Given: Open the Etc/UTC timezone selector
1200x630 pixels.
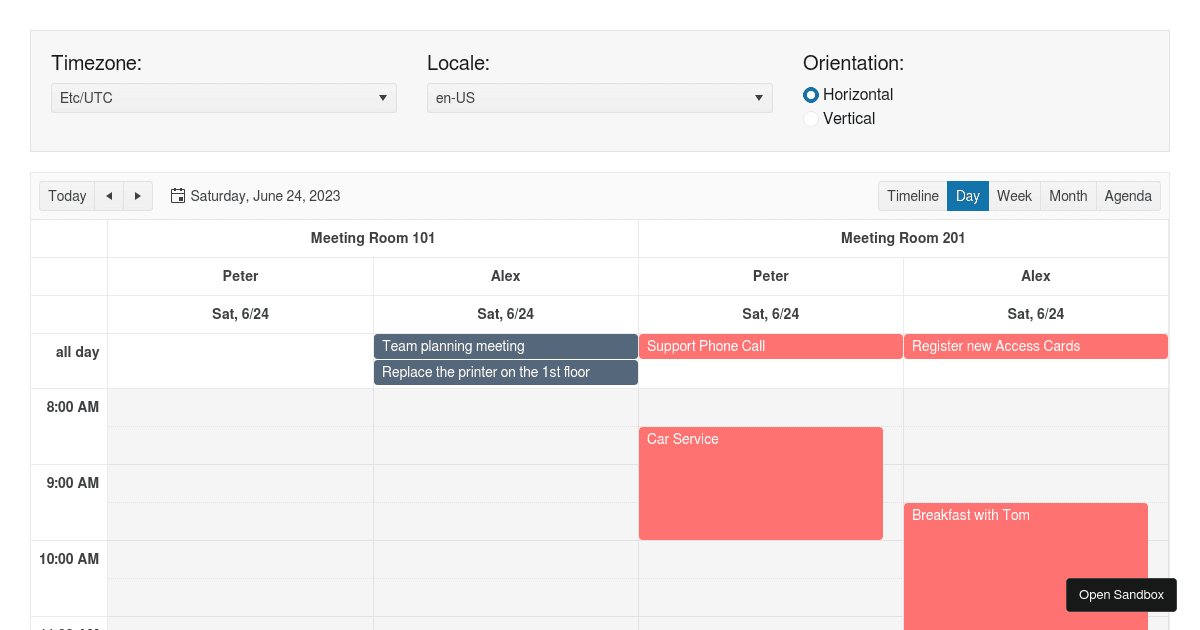Looking at the screenshot, I should [223, 98].
